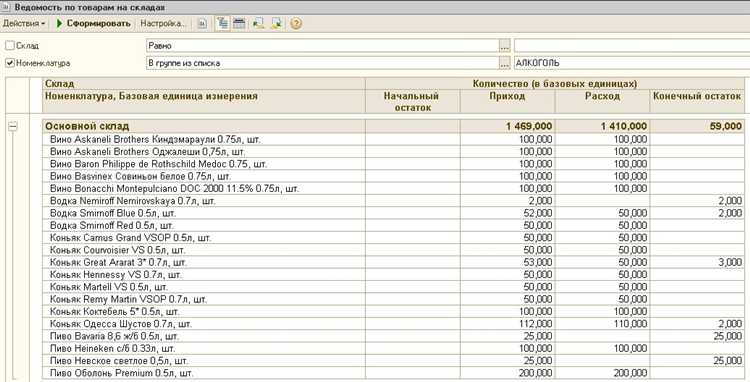Uncheck the Номенклатура filter checkbox

tap(10, 63)
